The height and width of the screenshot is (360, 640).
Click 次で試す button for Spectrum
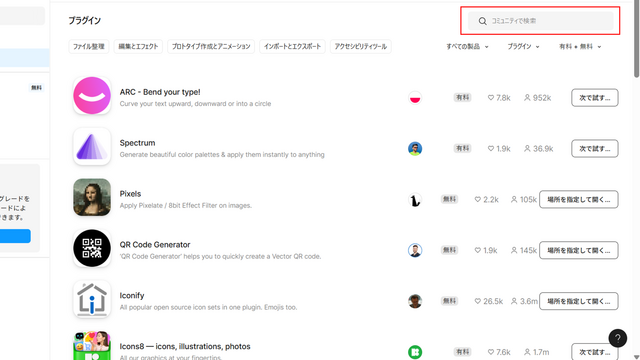pos(595,149)
